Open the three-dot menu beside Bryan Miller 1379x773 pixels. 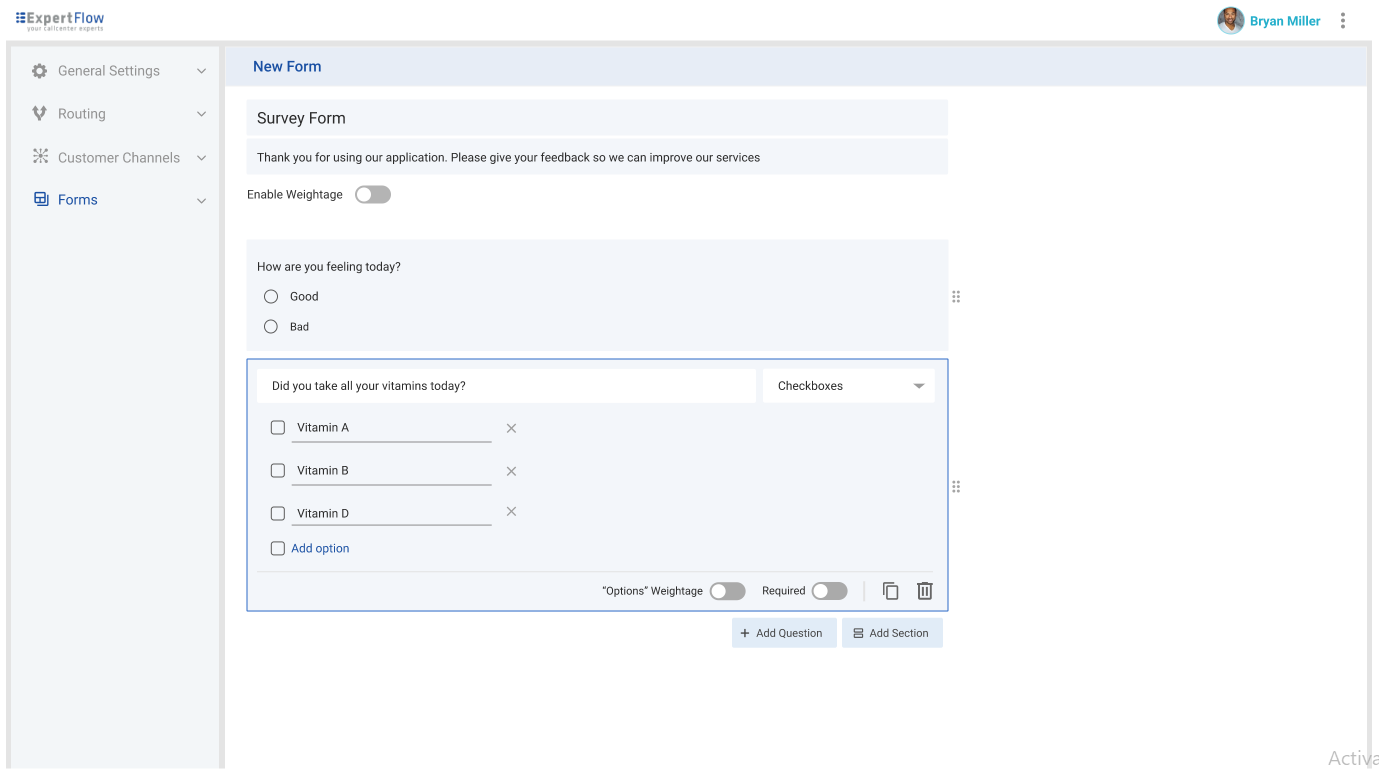click(1343, 21)
